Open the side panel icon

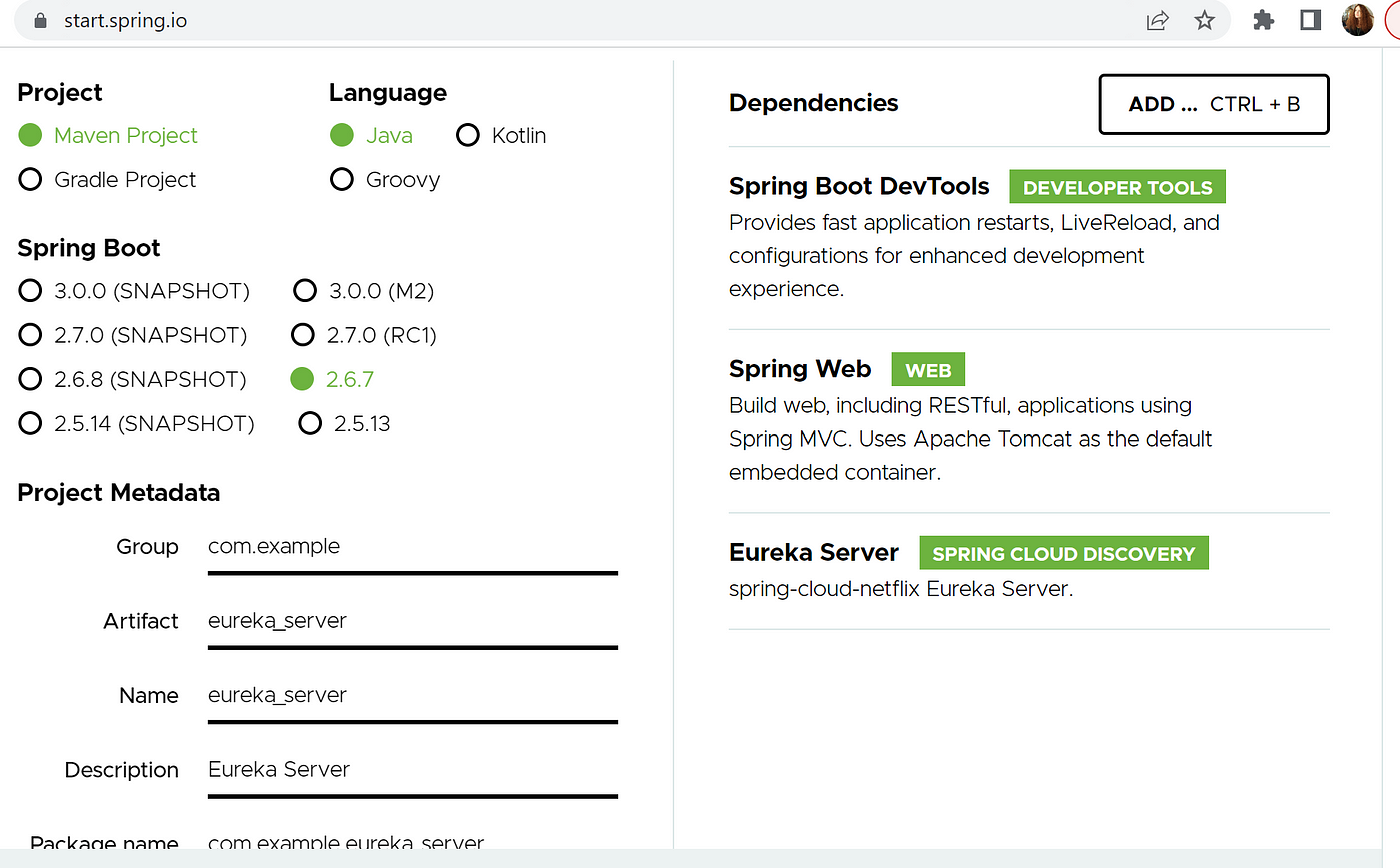coord(1311,20)
